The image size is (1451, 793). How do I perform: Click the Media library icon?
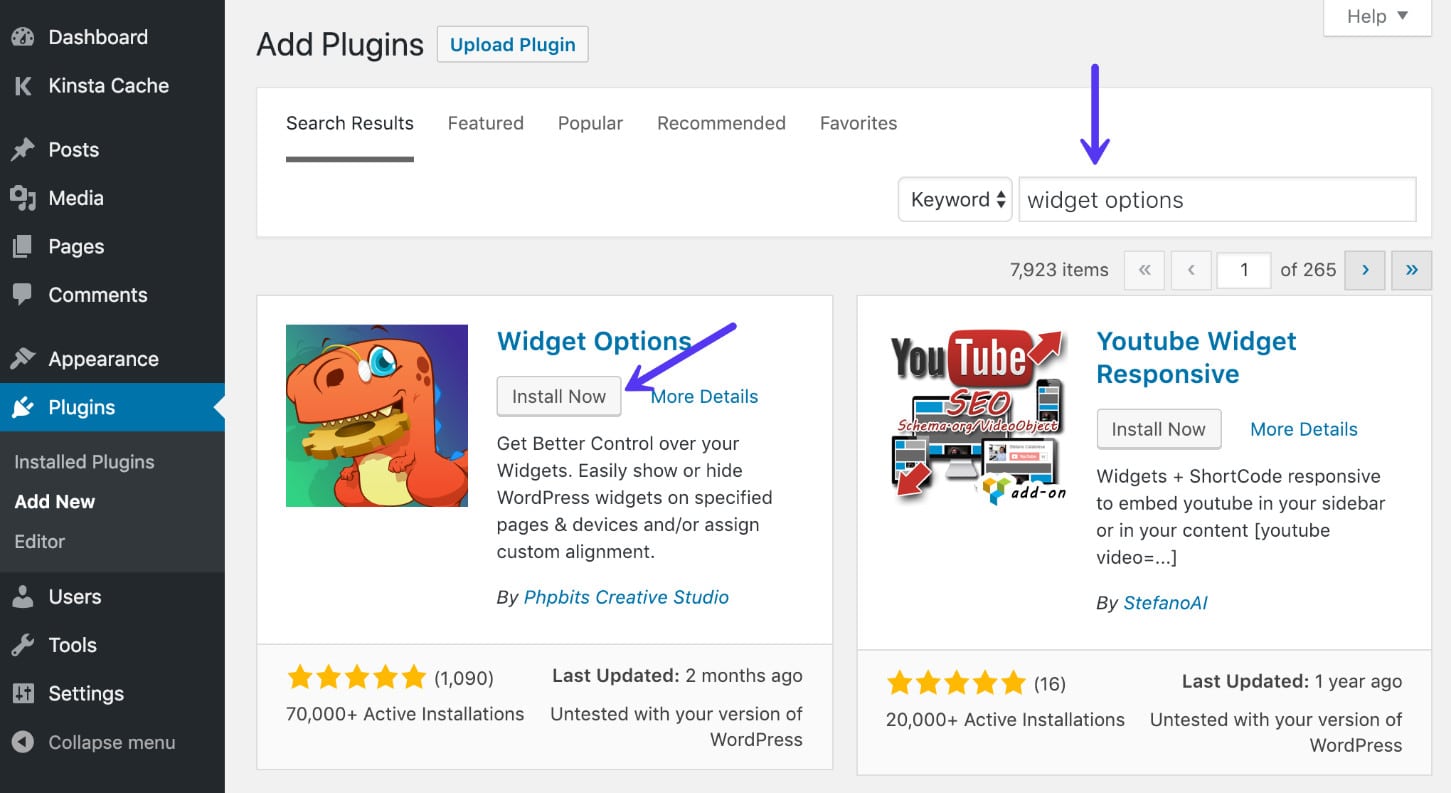click(x=22, y=198)
